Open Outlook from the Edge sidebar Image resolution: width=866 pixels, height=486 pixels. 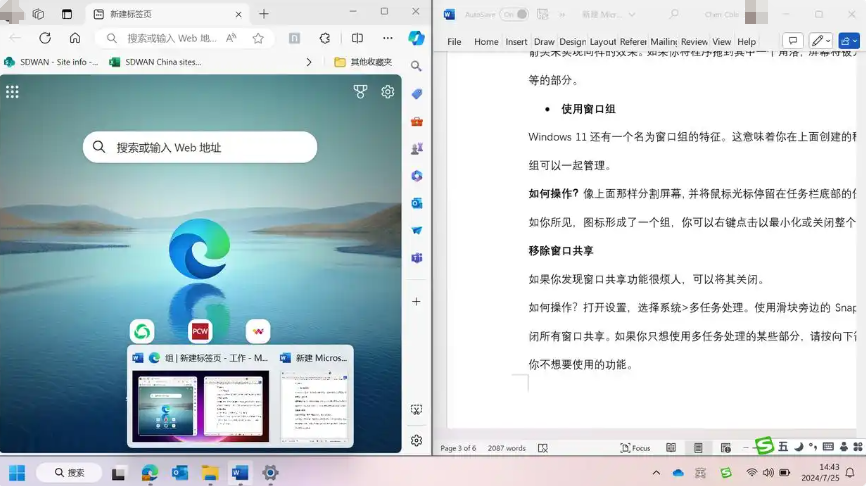(x=416, y=203)
